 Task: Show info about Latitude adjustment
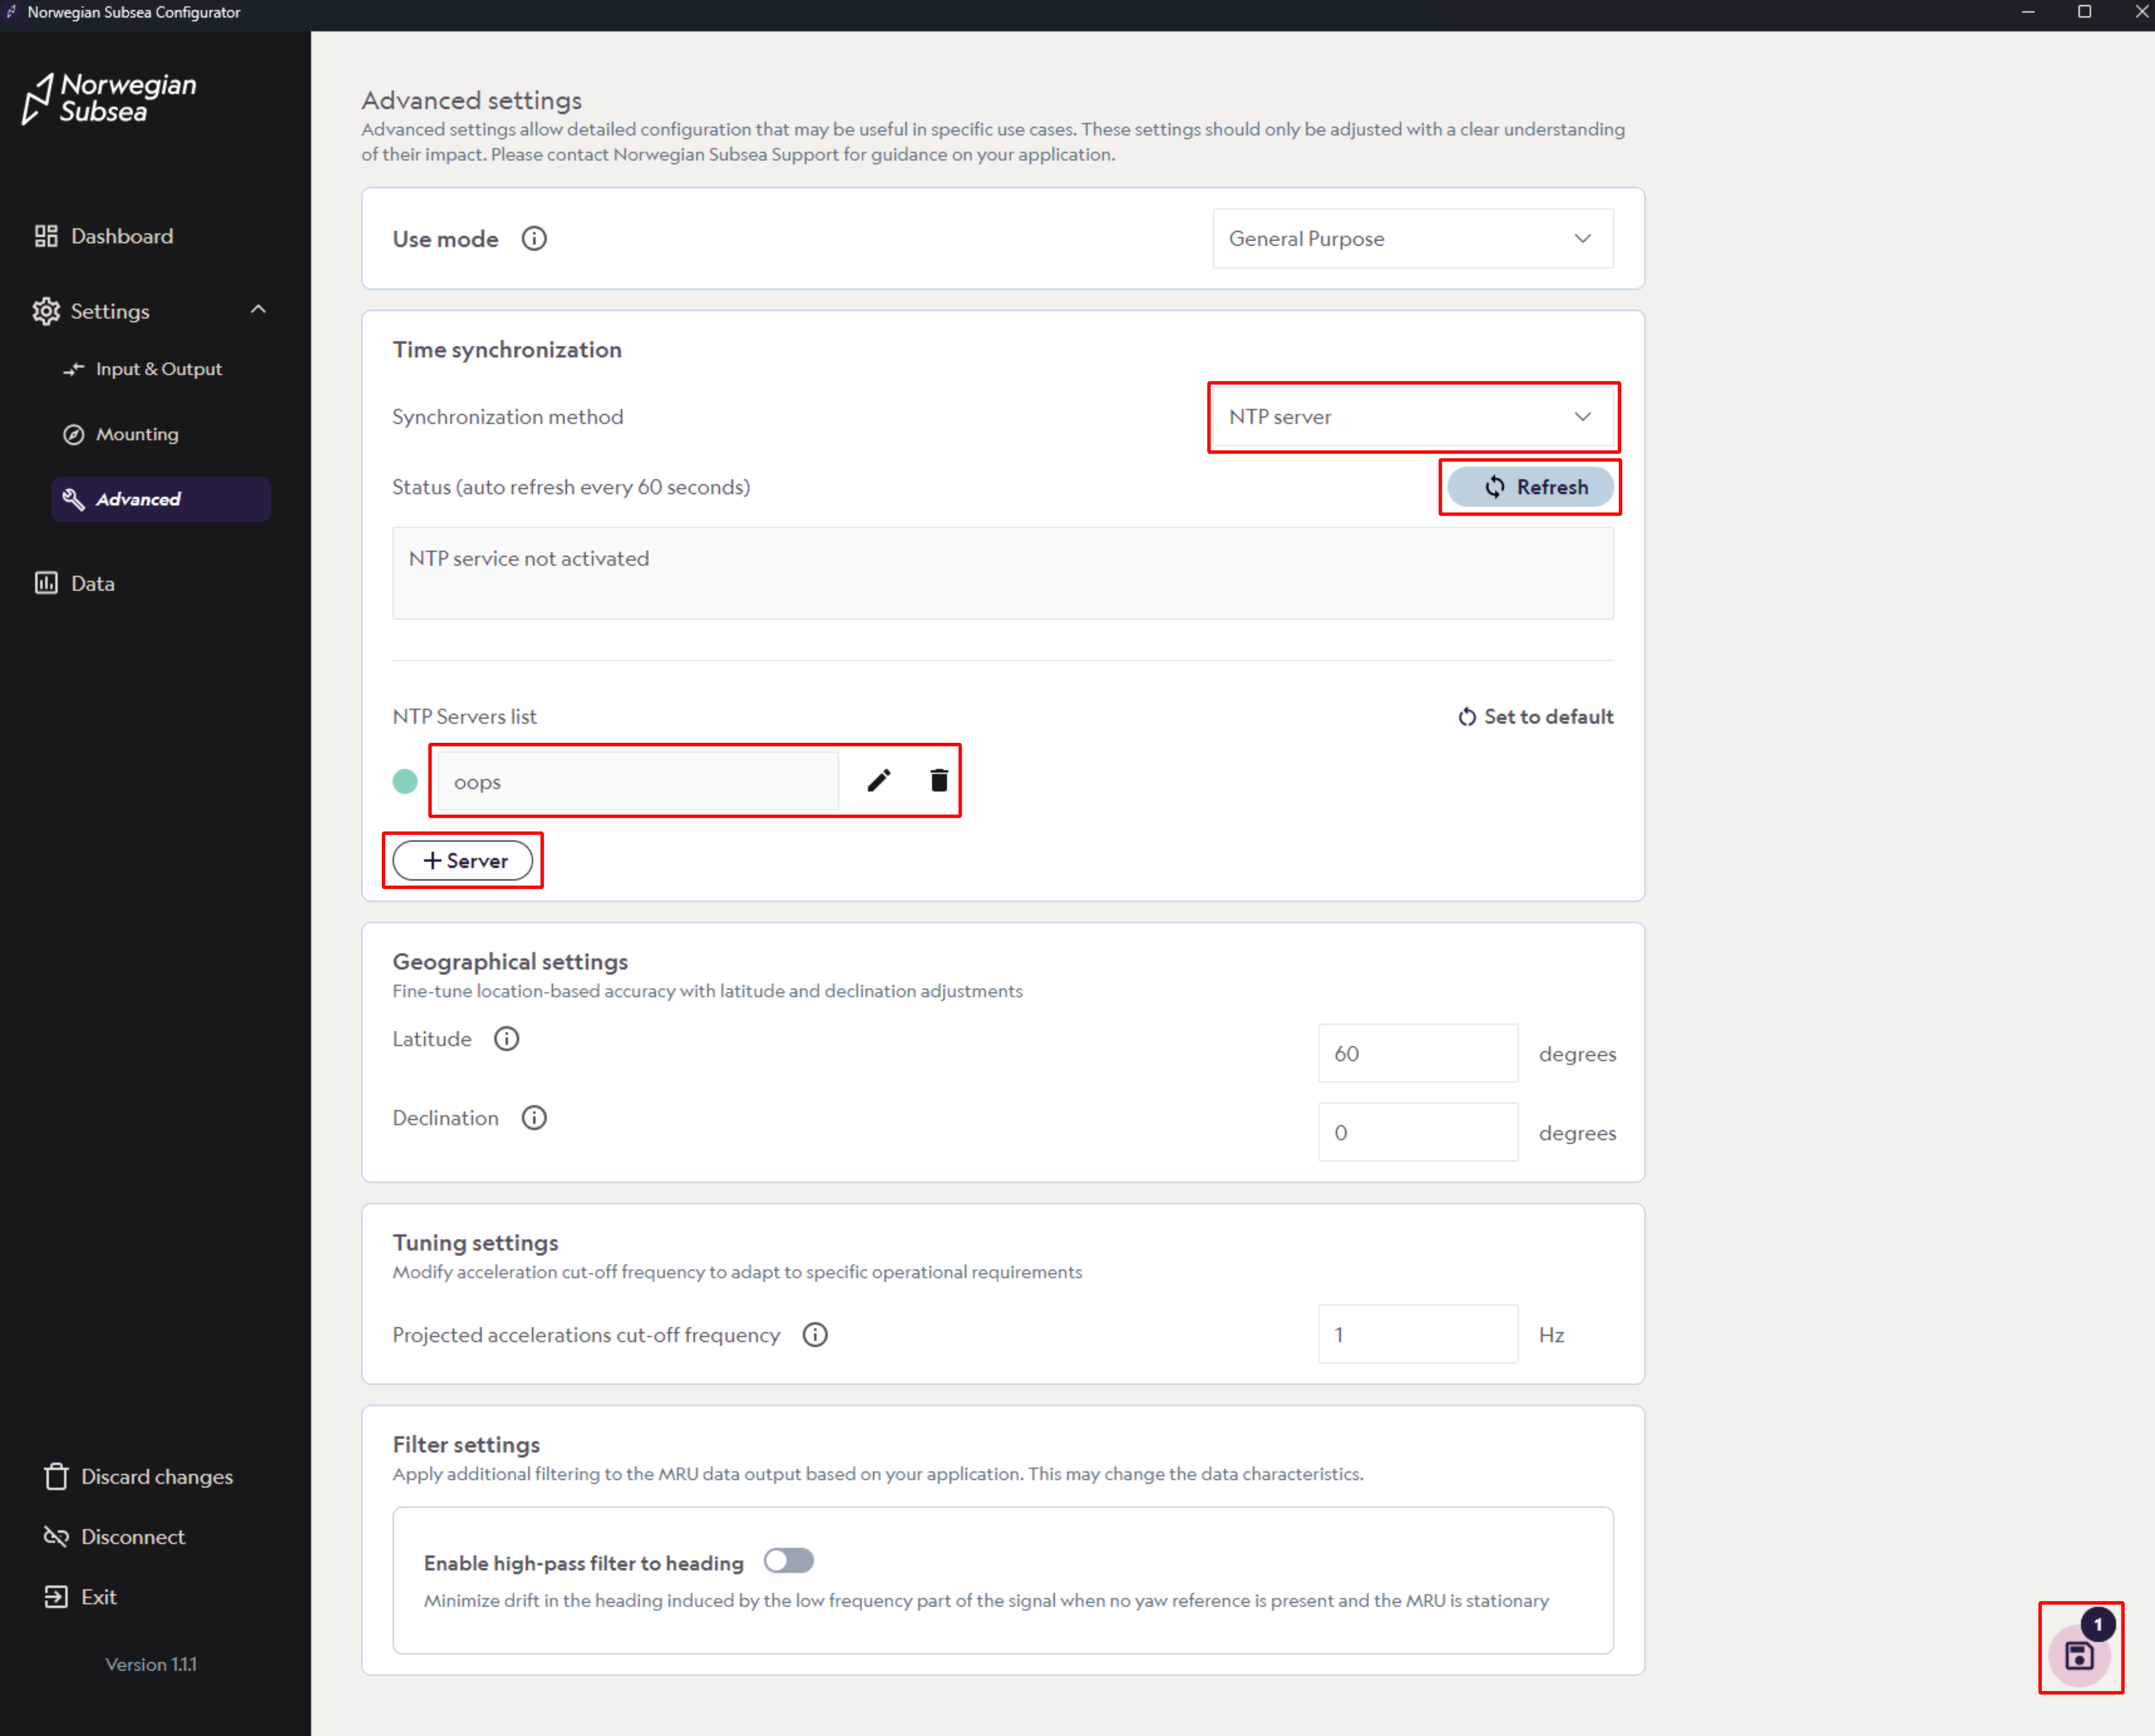(x=506, y=1039)
